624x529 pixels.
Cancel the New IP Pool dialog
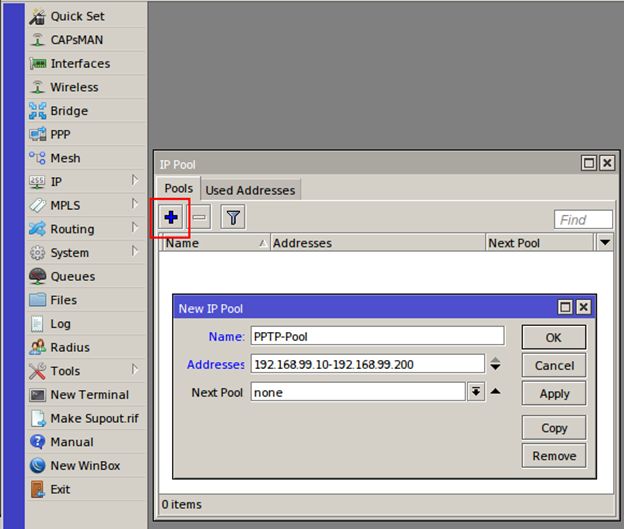click(x=554, y=365)
